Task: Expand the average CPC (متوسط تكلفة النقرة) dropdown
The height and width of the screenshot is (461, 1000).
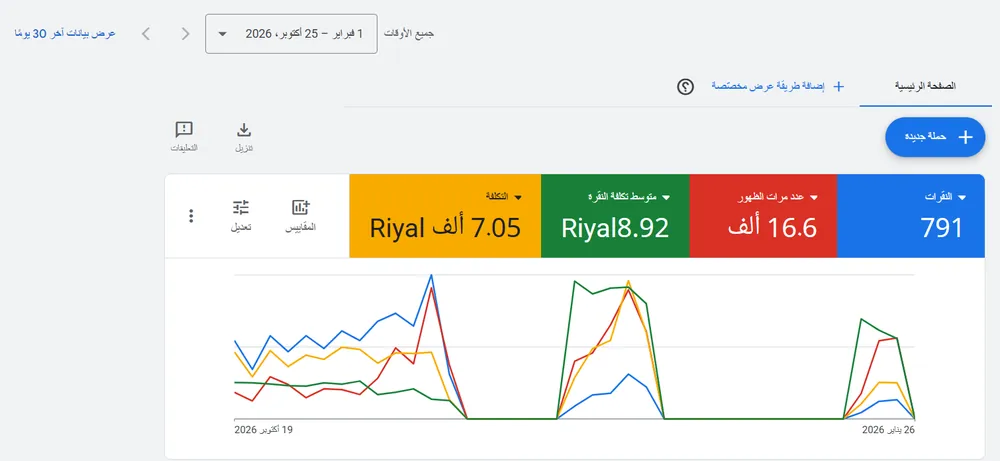Action: (666, 198)
